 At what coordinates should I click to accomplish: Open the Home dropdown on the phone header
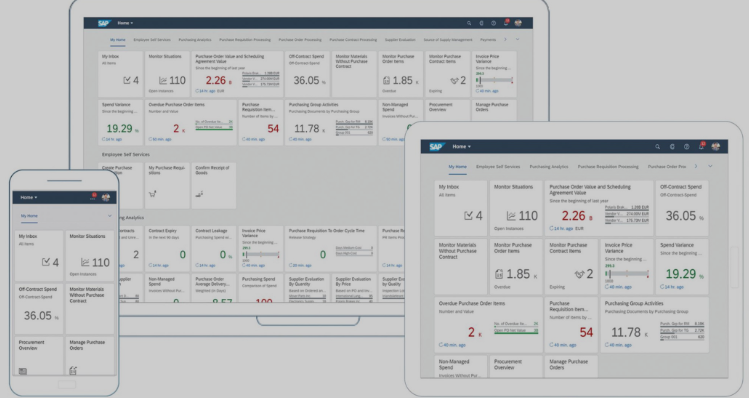pyautogui.click(x=29, y=197)
